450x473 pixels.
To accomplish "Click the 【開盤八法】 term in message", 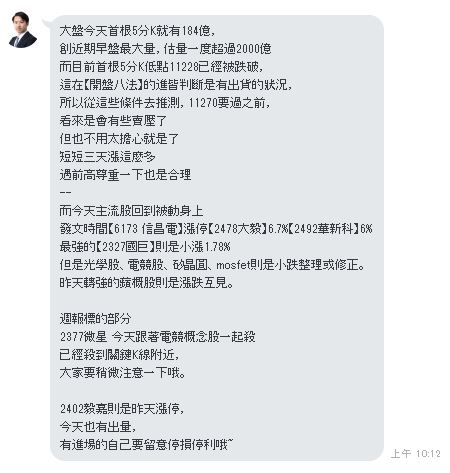I will 114,85.
